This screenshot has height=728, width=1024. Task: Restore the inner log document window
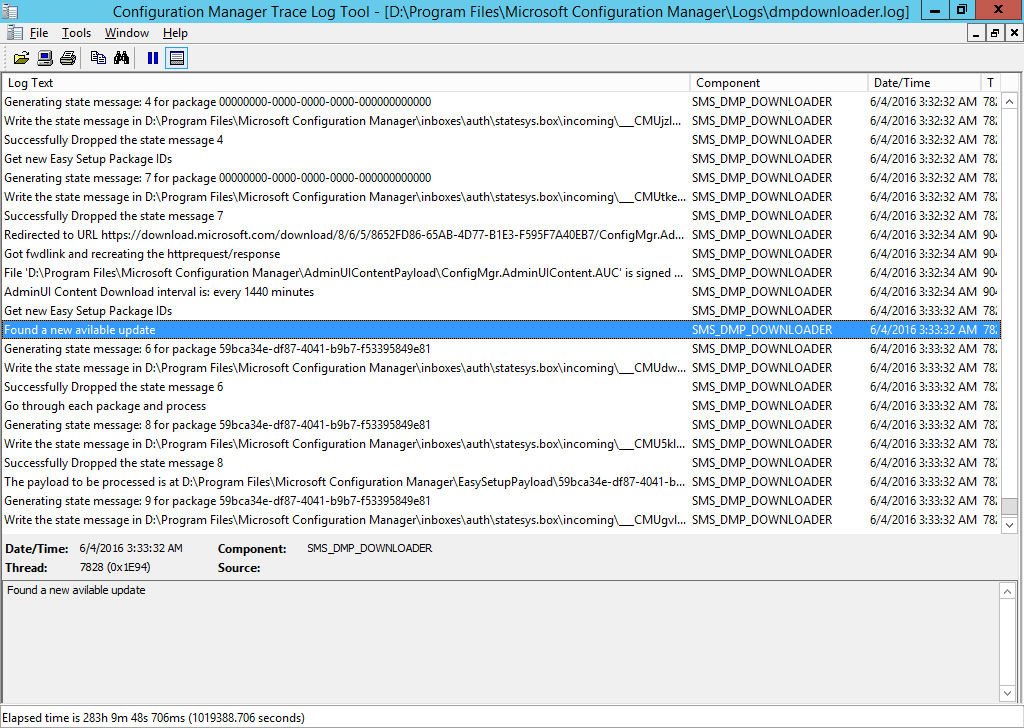tap(995, 33)
